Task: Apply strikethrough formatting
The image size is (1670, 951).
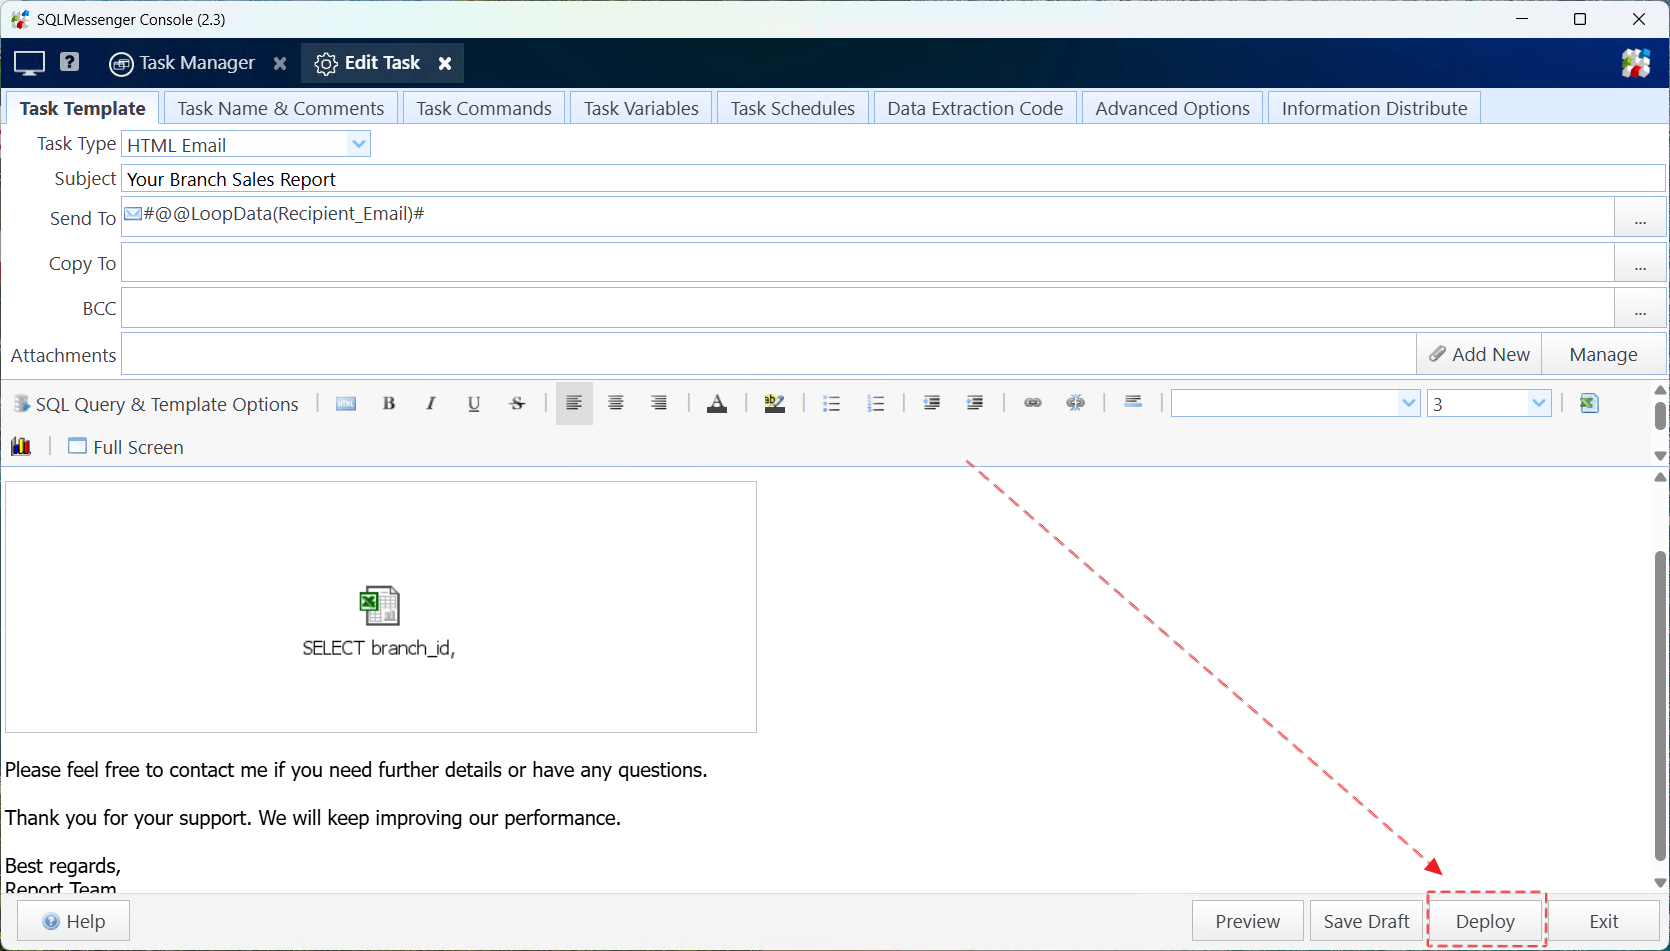Action: (x=517, y=403)
